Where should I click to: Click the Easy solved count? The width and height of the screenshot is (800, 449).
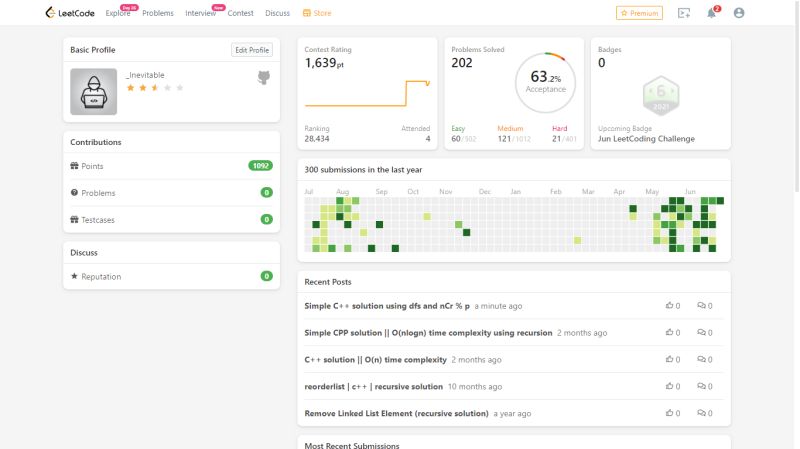click(x=463, y=139)
